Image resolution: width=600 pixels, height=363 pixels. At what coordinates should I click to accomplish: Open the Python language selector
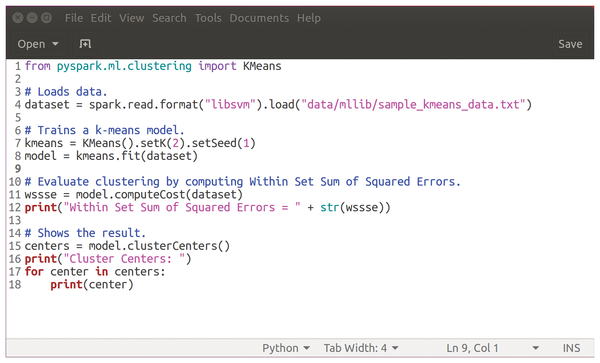[x=285, y=348]
